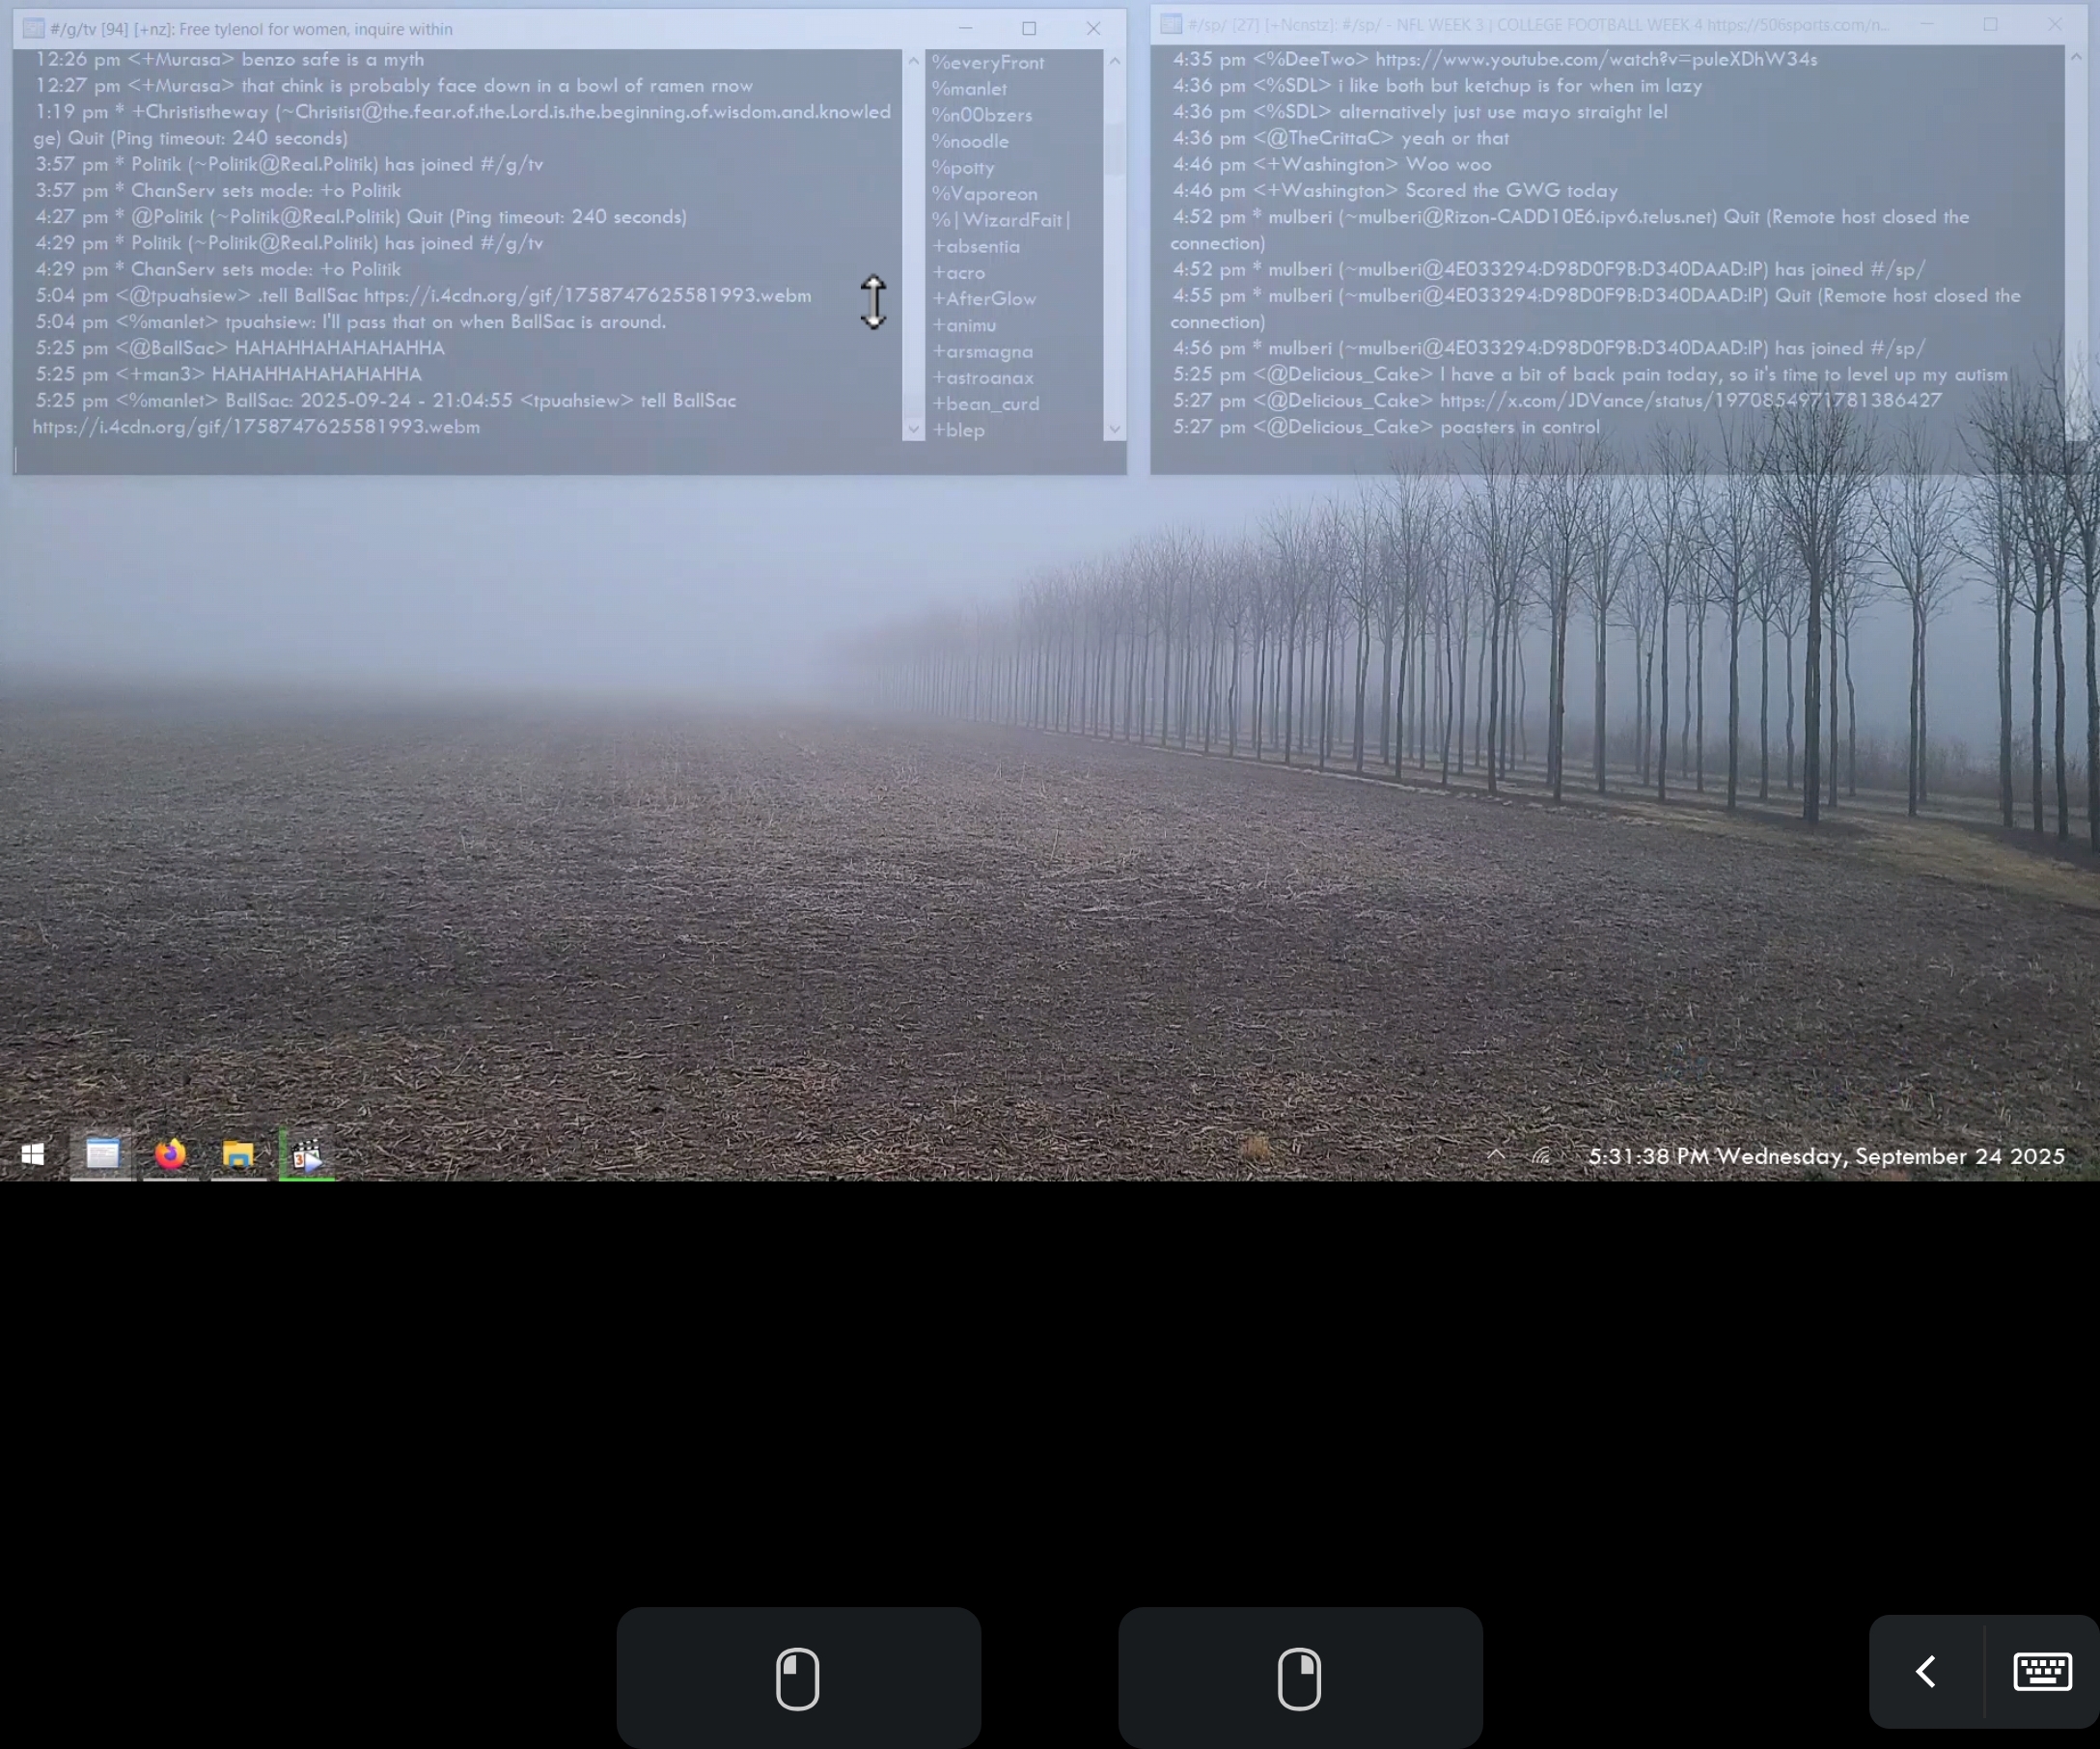This screenshot has height=1749, width=2100.
Task: Open the JDVance x.com status link
Action: click(1690, 401)
